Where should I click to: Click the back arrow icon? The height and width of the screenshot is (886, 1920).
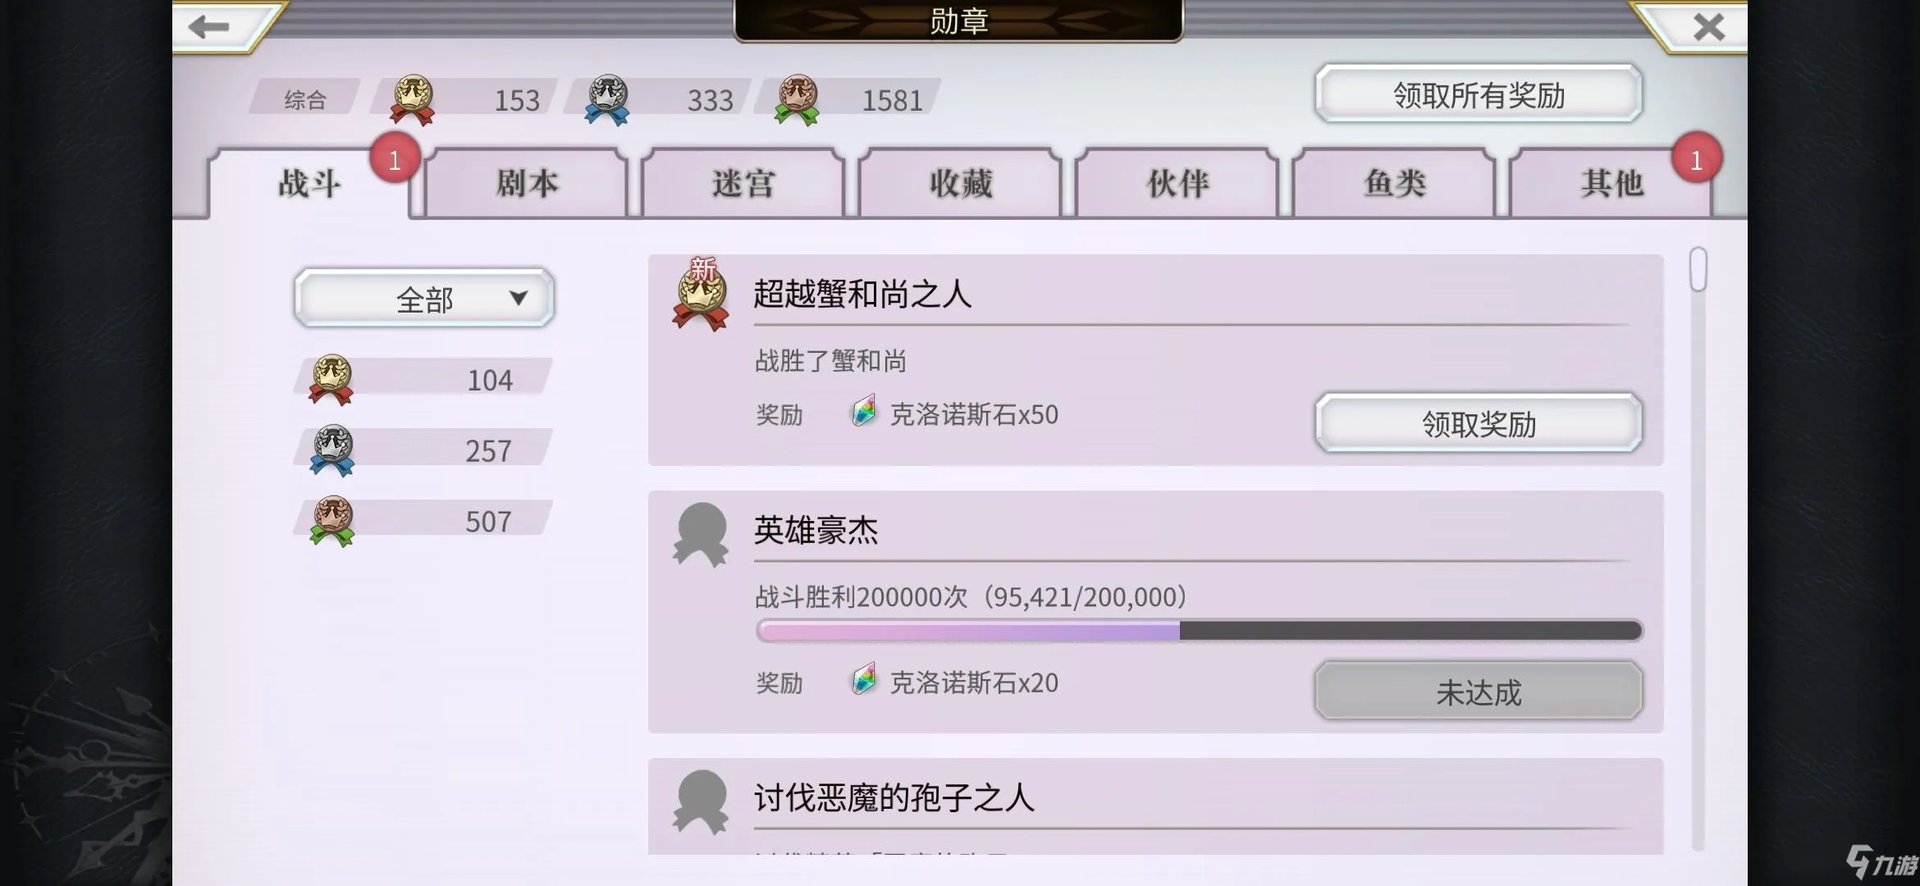tap(208, 26)
